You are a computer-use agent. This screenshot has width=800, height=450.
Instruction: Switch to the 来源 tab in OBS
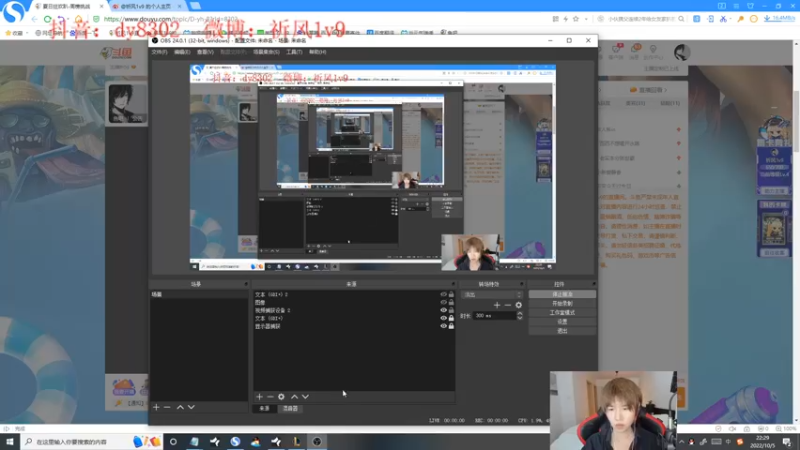pyautogui.click(x=264, y=409)
